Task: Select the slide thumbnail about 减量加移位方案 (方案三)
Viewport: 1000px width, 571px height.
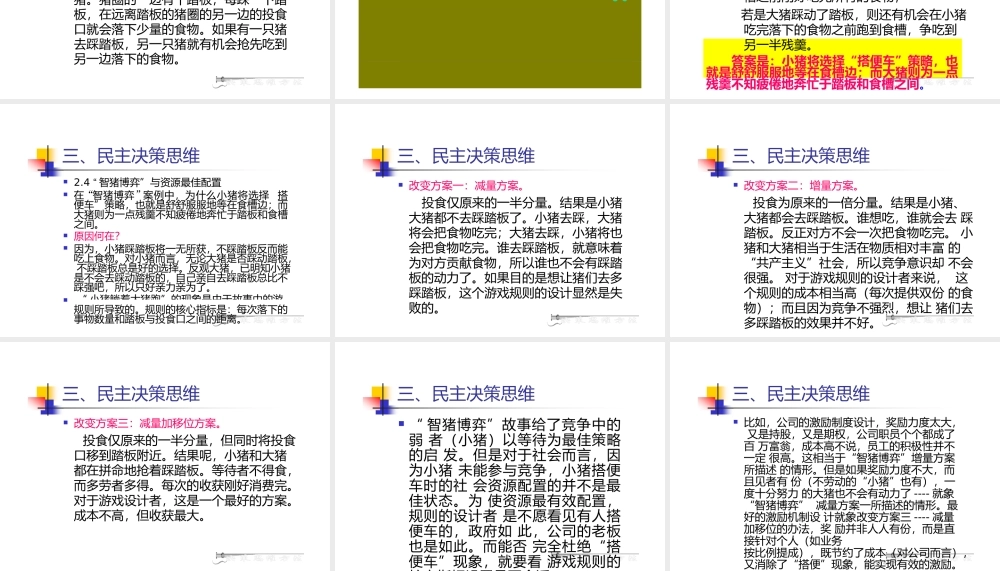Action: pyautogui.click(x=165, y=457)
